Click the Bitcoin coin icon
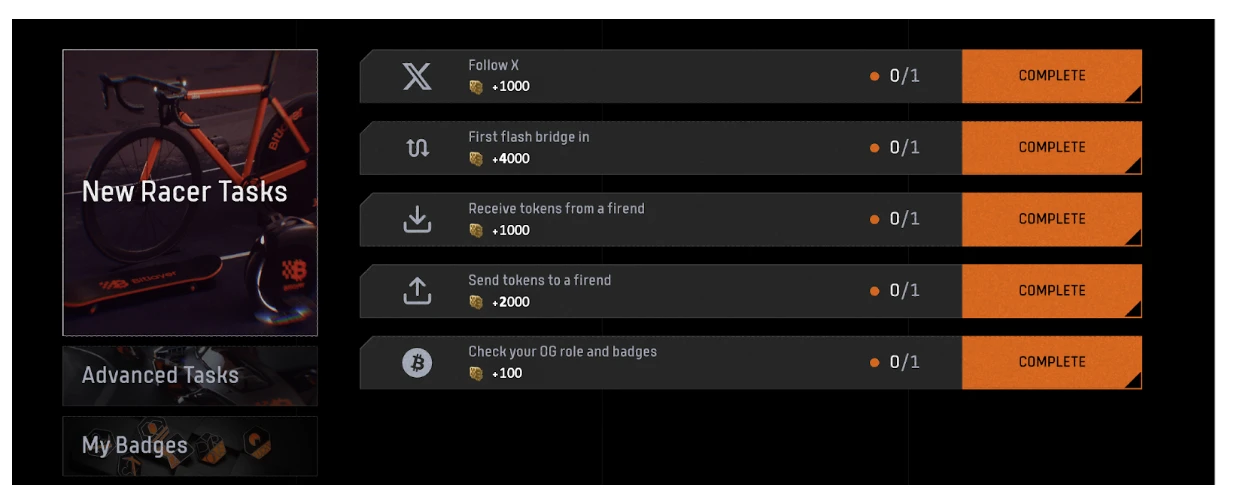This screenshot has width=1236, height=500. [417, 363]
